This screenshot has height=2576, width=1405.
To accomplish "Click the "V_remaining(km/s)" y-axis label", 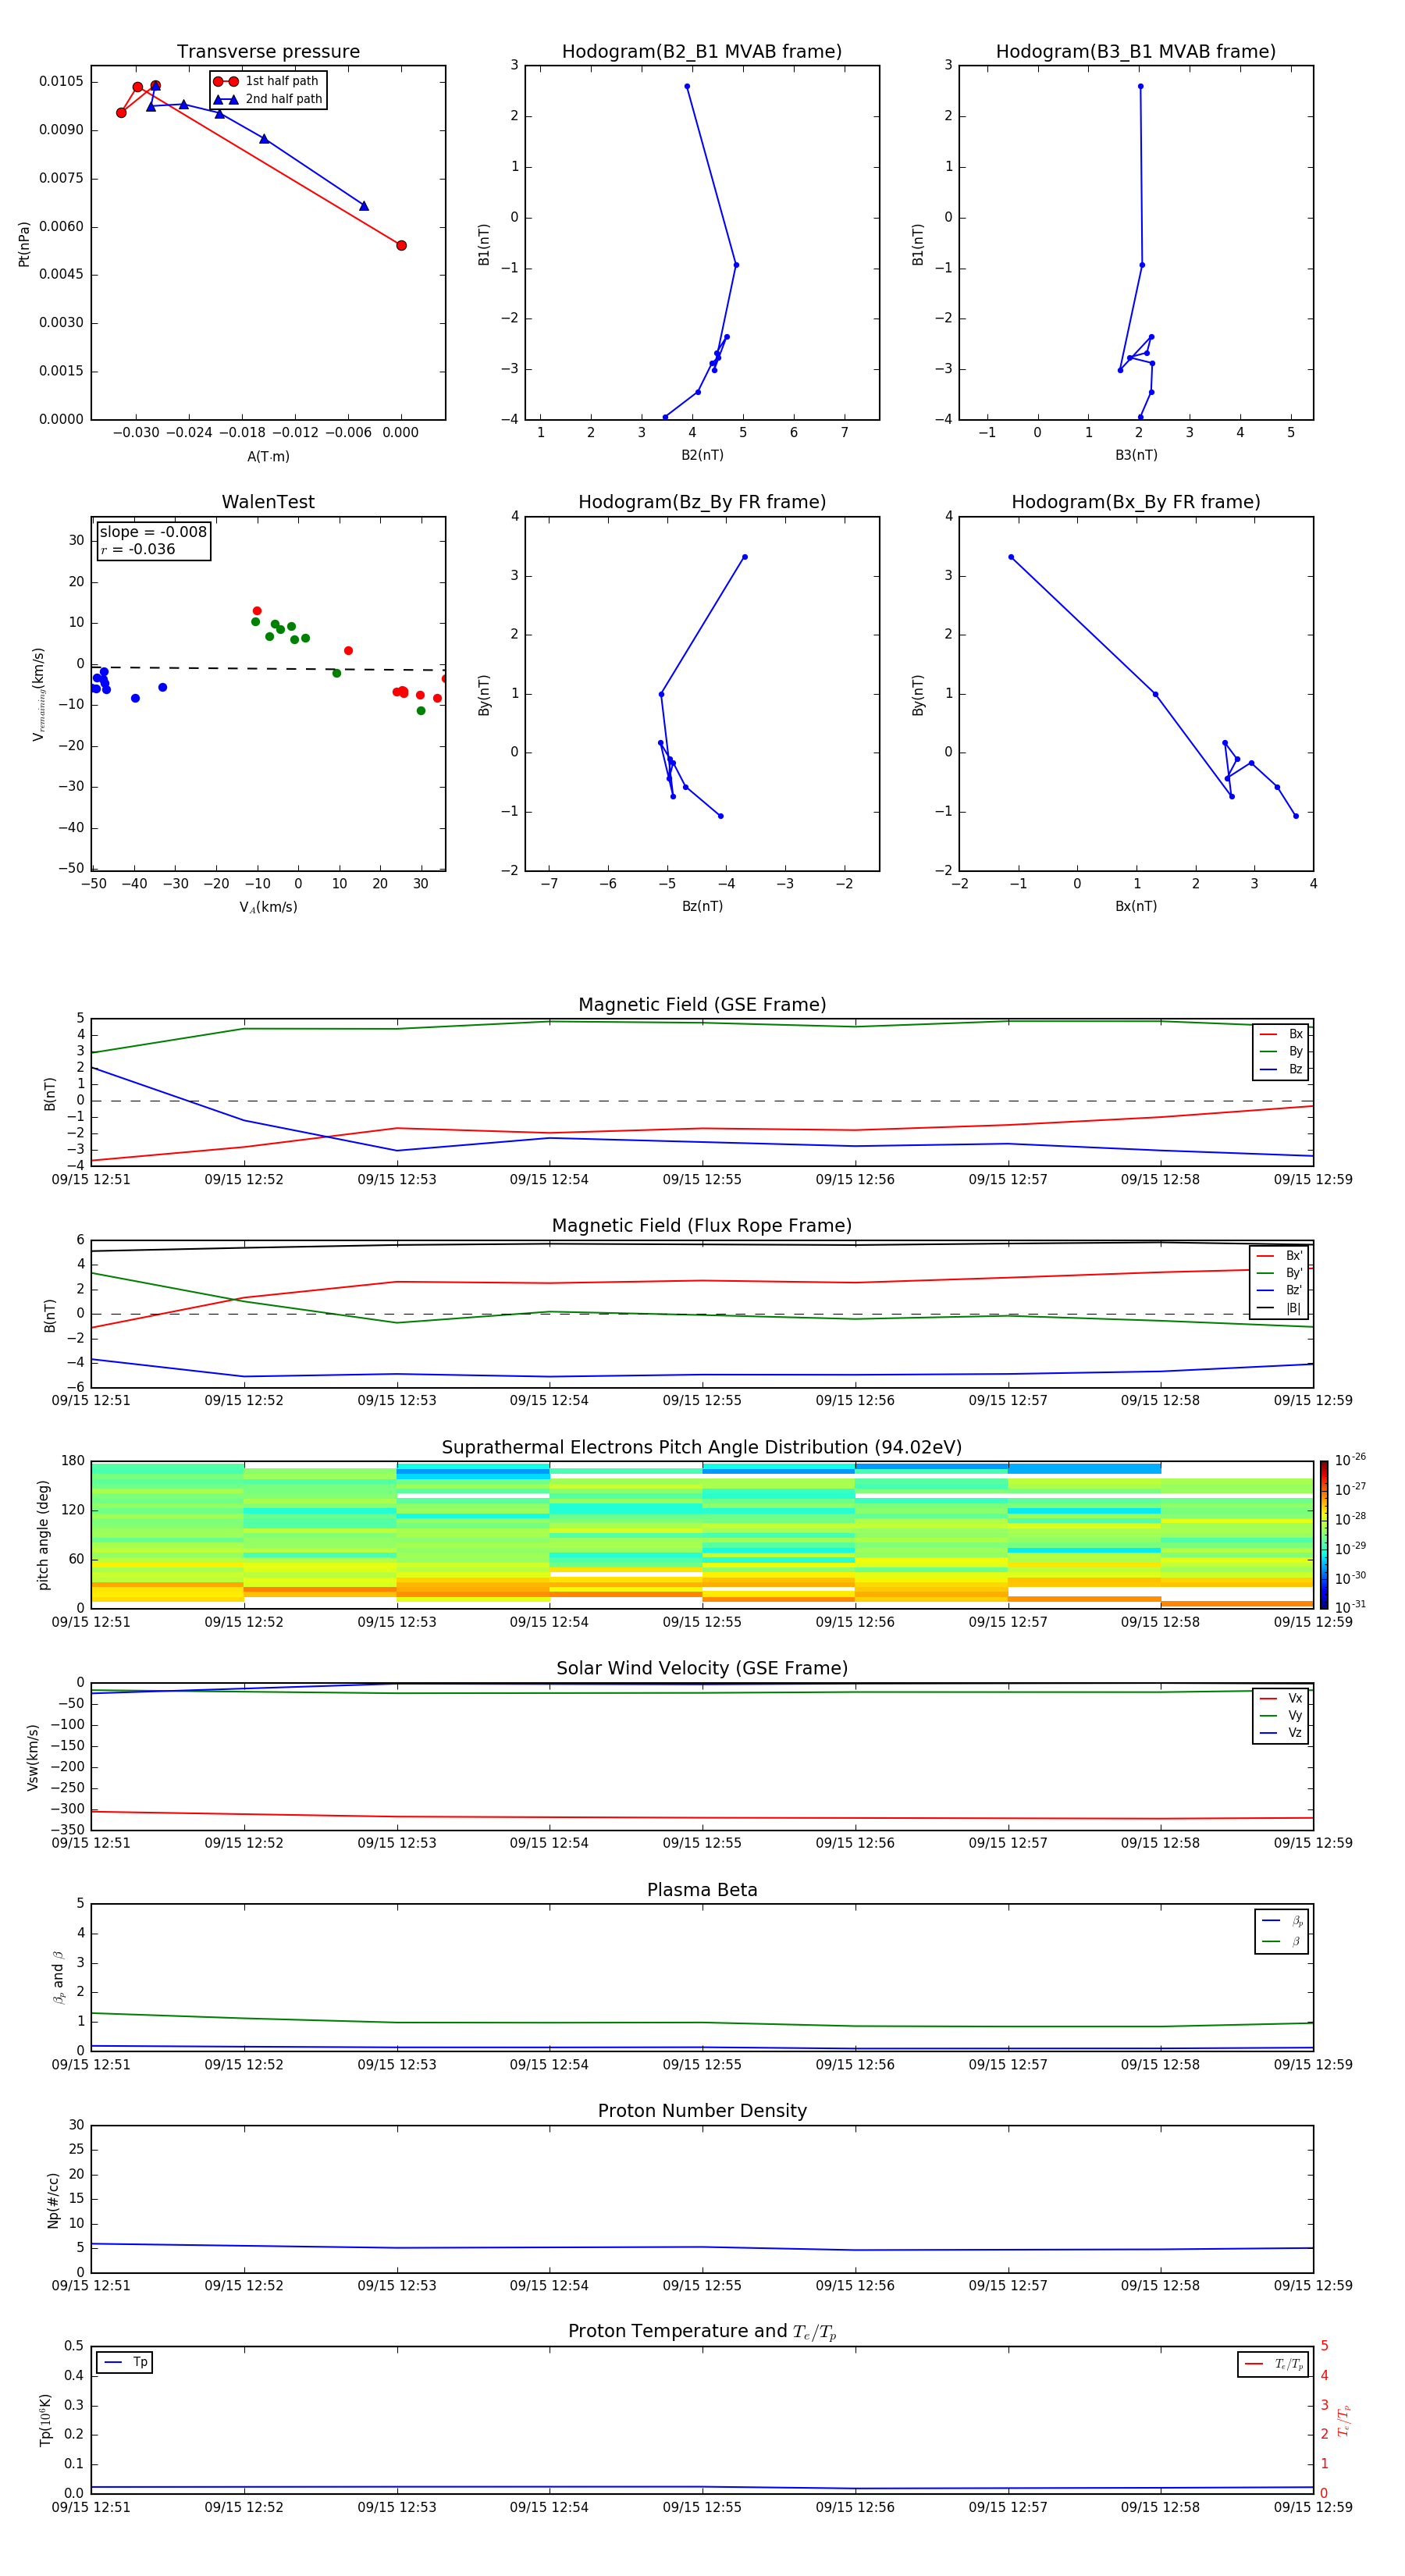I will [x=39, y=694].
